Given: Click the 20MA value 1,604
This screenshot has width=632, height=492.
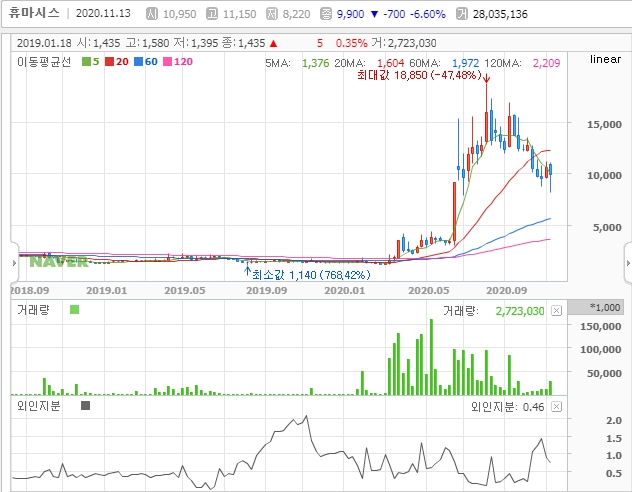Looking at the screenshot, I should tap(391, 63).
